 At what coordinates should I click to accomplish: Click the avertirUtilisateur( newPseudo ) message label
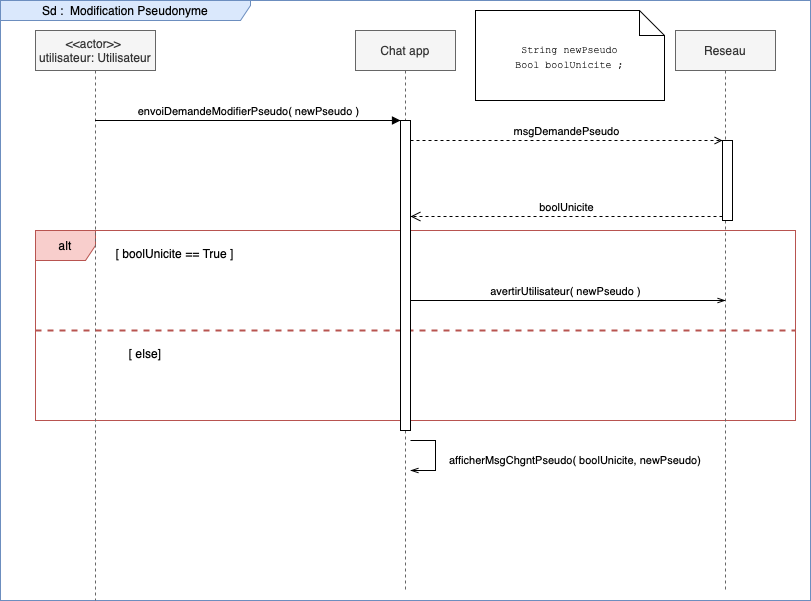point(565,291)
